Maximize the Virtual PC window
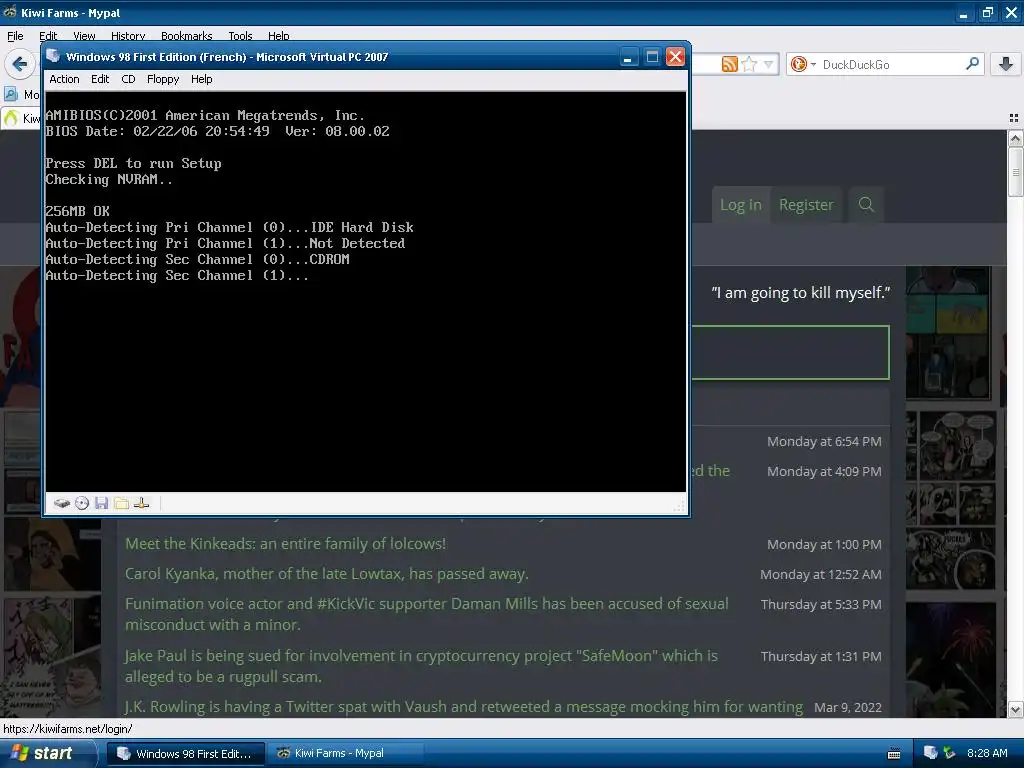Screen dimensions: 1024x768 coord(652,57)
